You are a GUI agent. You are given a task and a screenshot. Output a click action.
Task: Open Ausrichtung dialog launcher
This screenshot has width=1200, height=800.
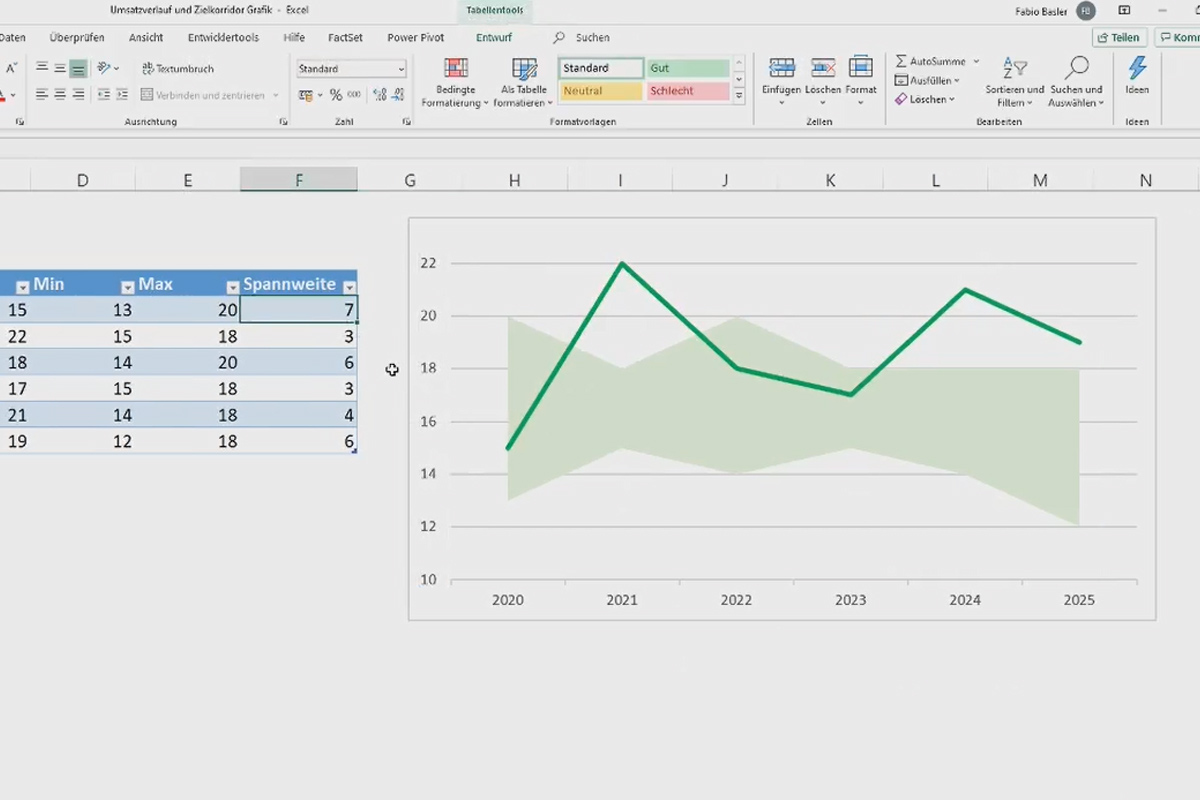point(283,122)
